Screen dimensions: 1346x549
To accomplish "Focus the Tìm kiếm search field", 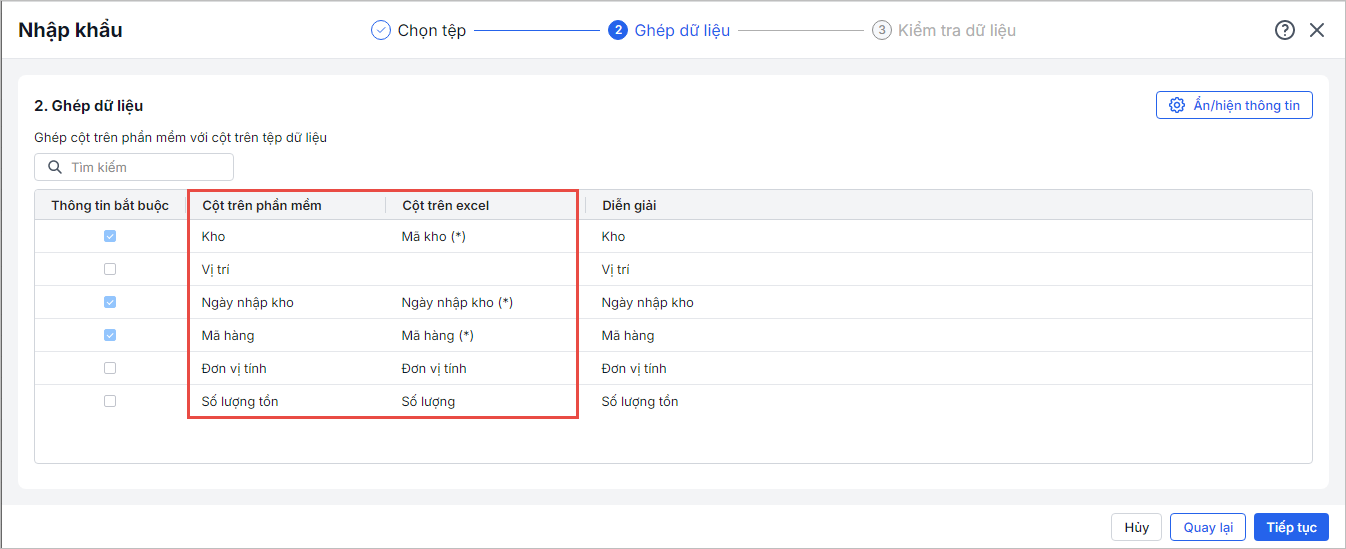I will coord(134,167).
